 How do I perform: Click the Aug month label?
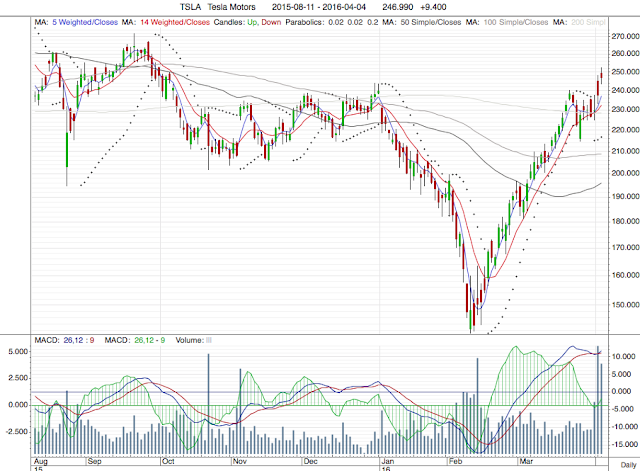pyautogui.click(x=41, y=461)
